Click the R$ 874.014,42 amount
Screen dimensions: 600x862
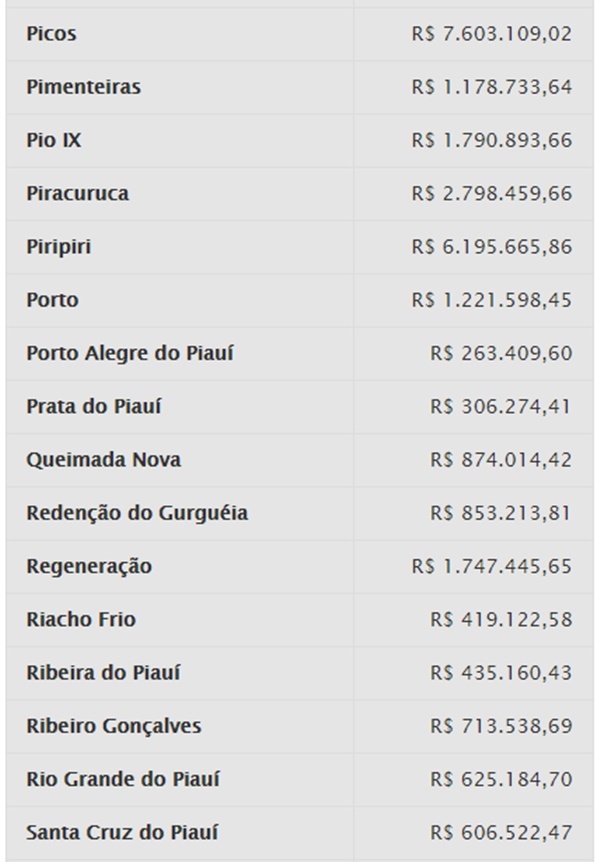(x=501, y=460)
